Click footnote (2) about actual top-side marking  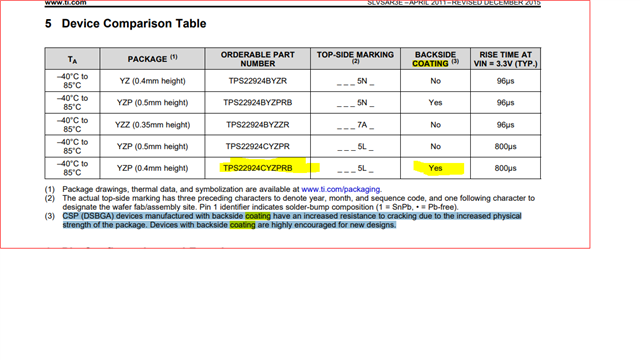[290, 202]
